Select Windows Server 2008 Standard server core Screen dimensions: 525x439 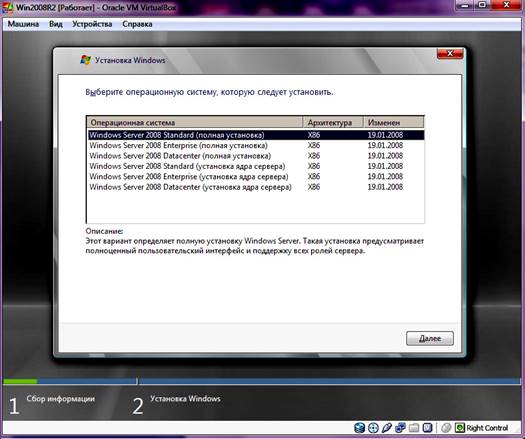(x=255, y=166)
